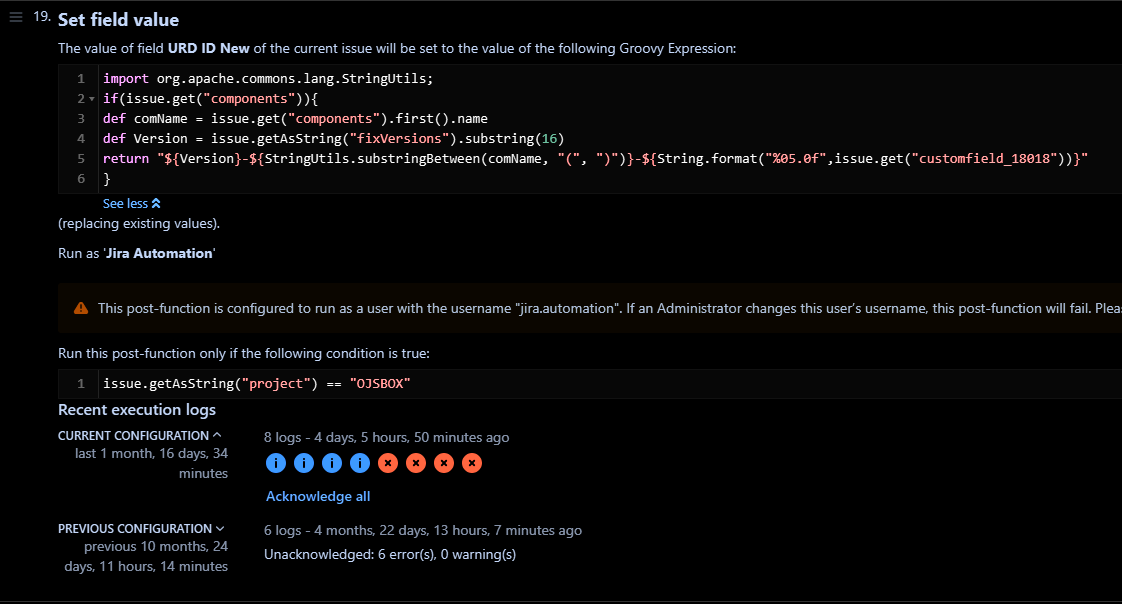Viewport: 1122px width, 604px height.
Task: Open the hamburger menu beside step 19
Action: point(15,16)
